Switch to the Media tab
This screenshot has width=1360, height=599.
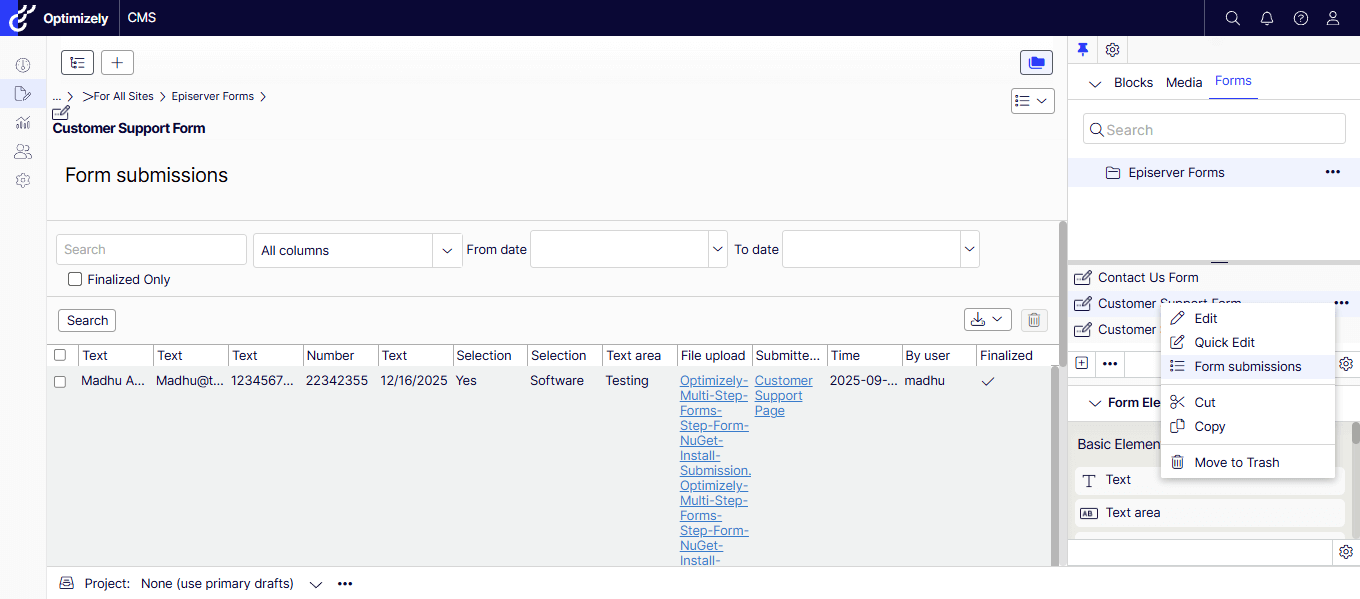[1184, 82]
